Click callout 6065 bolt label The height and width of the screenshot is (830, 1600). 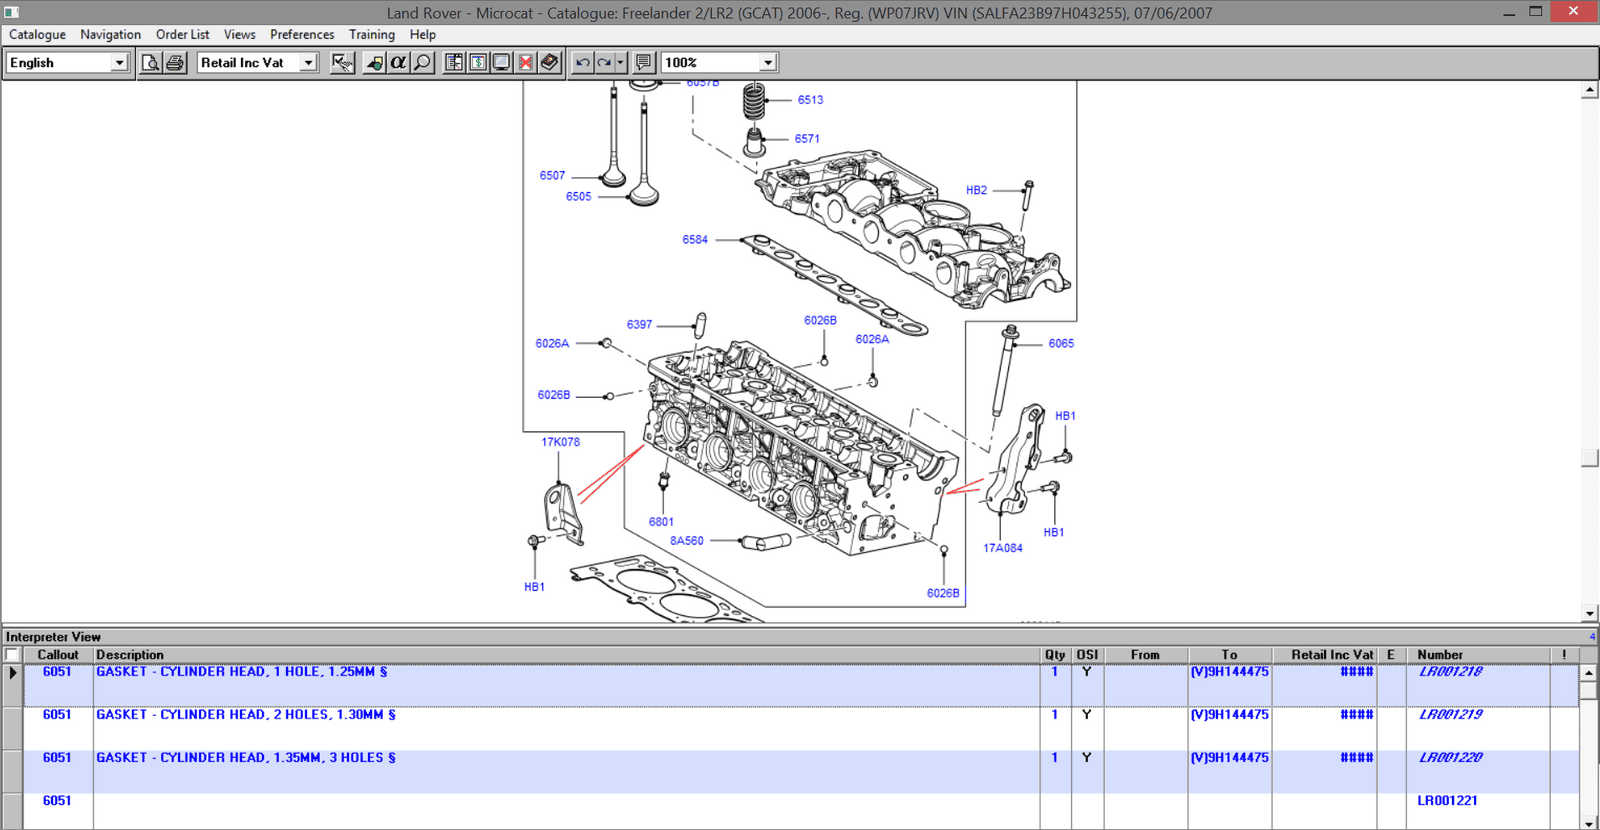click(1061, 344)
